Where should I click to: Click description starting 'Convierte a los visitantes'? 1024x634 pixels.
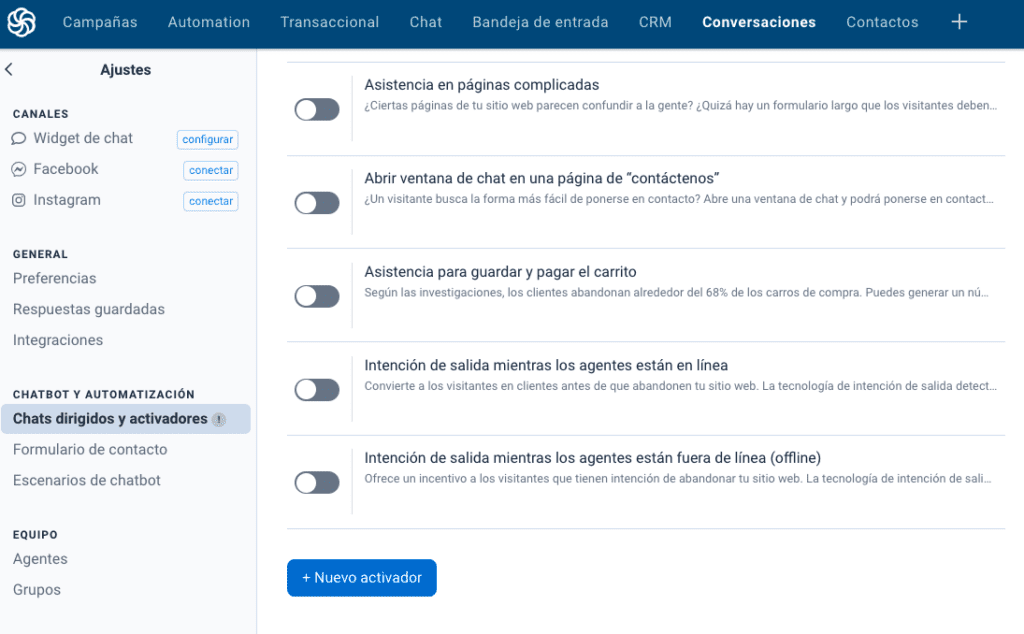coord(680,386)
